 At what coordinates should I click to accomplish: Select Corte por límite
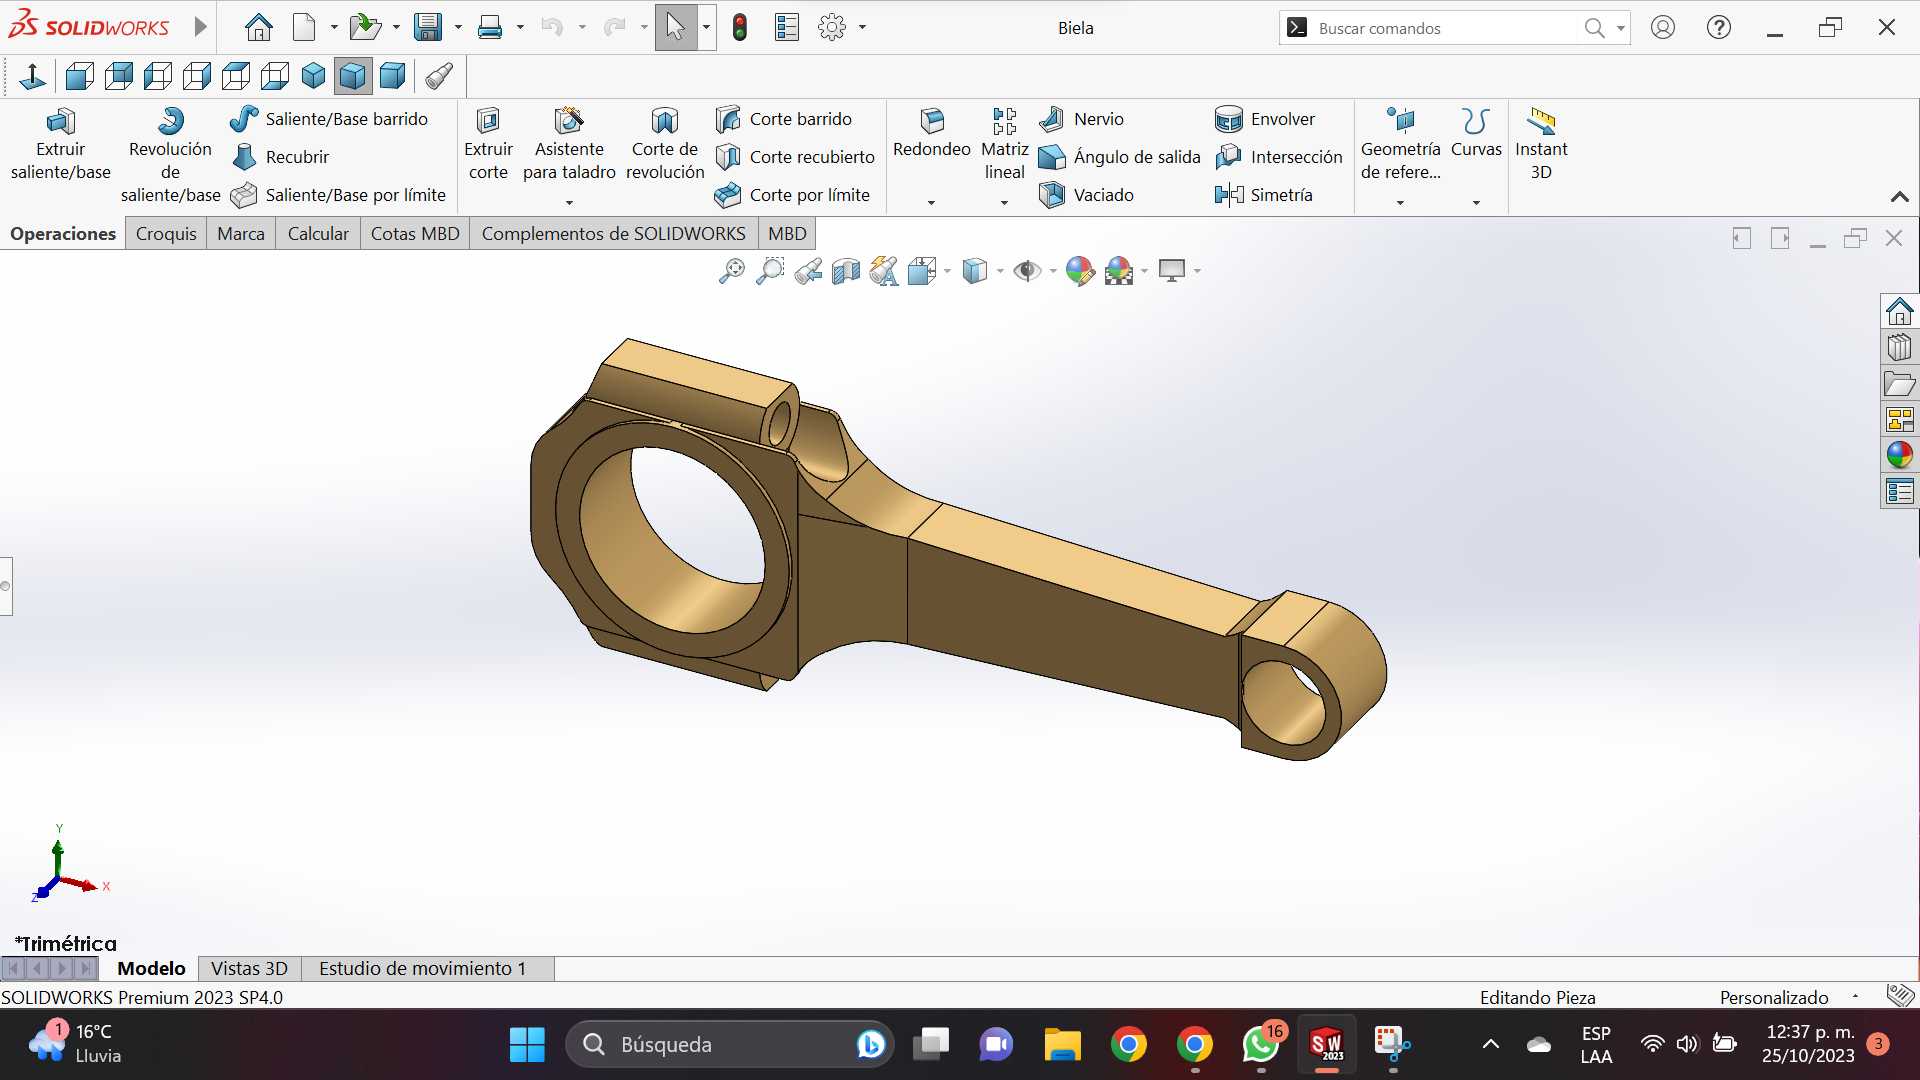[x=792, y=195]
